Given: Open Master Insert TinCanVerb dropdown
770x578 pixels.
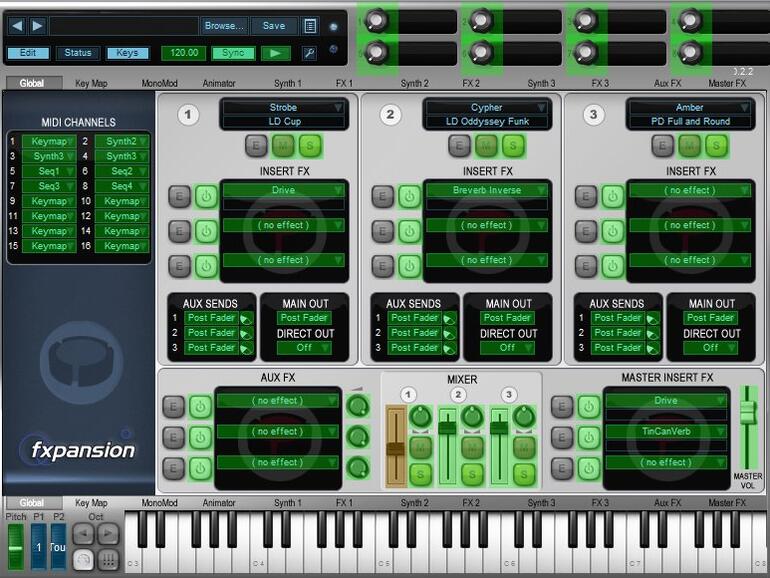Looking at the screenshot, I should point(666,431).
